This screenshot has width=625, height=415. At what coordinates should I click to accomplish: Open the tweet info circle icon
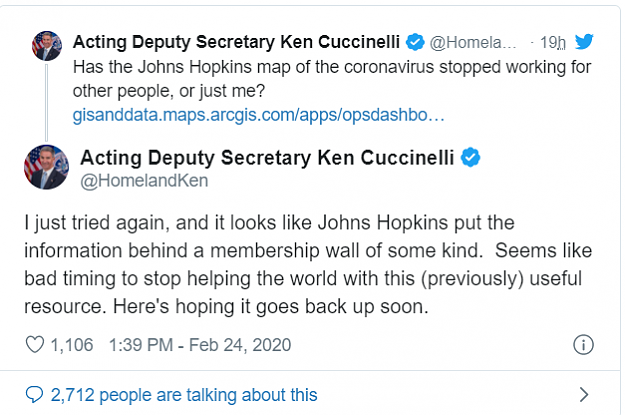click(583, 345)
